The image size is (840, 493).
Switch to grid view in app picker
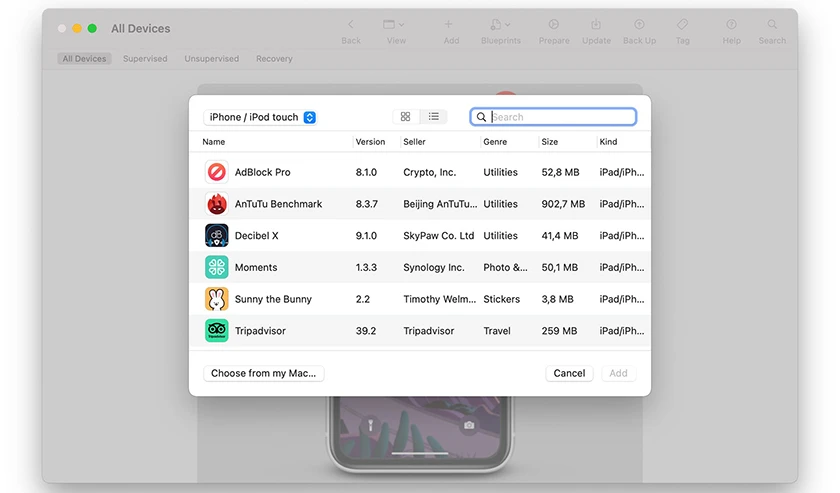pos(406,116)
